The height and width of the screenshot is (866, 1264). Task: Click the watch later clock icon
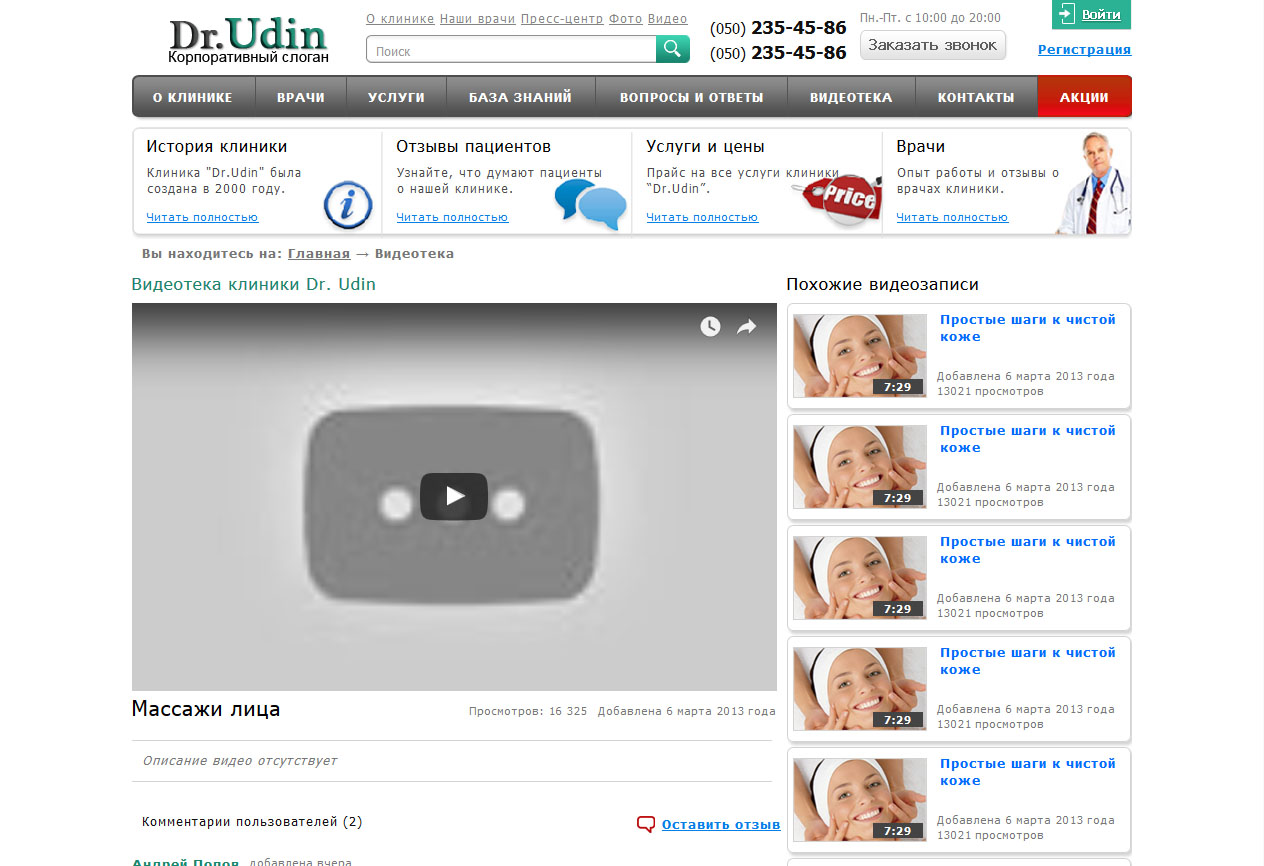click(x=710, y=327)
